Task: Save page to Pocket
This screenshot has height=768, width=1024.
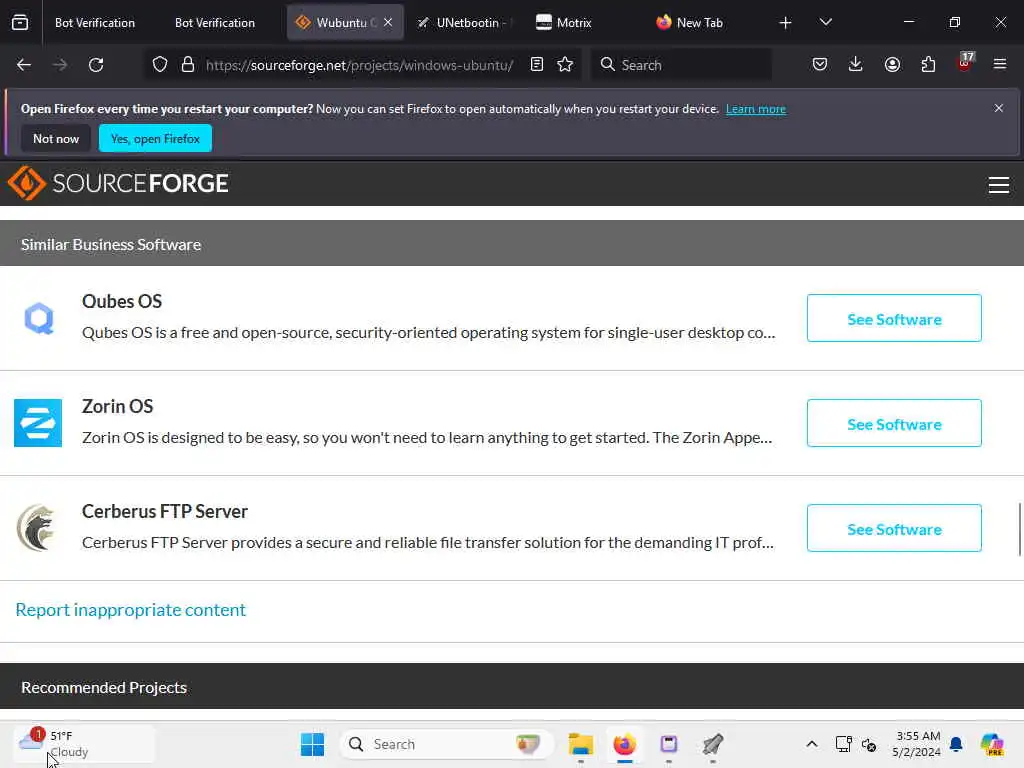Action: [x=820, y=65]
